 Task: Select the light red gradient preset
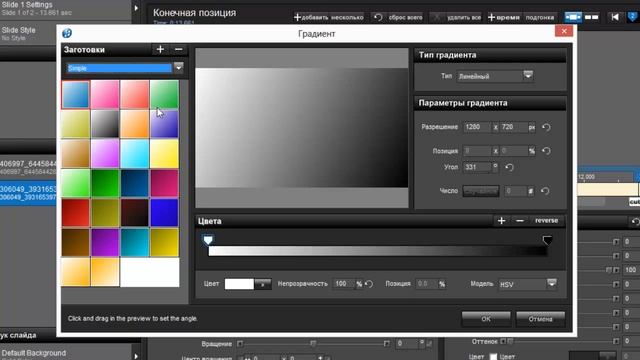(134, 95)
